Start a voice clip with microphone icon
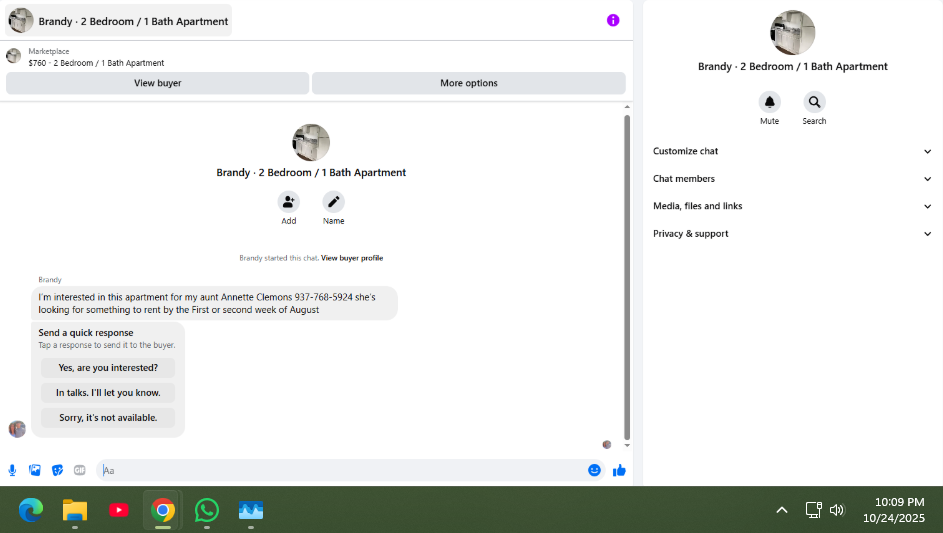Image resolution: width=943 pixels, height=533 pixels. pyautogui.click(x=12, y=470)
